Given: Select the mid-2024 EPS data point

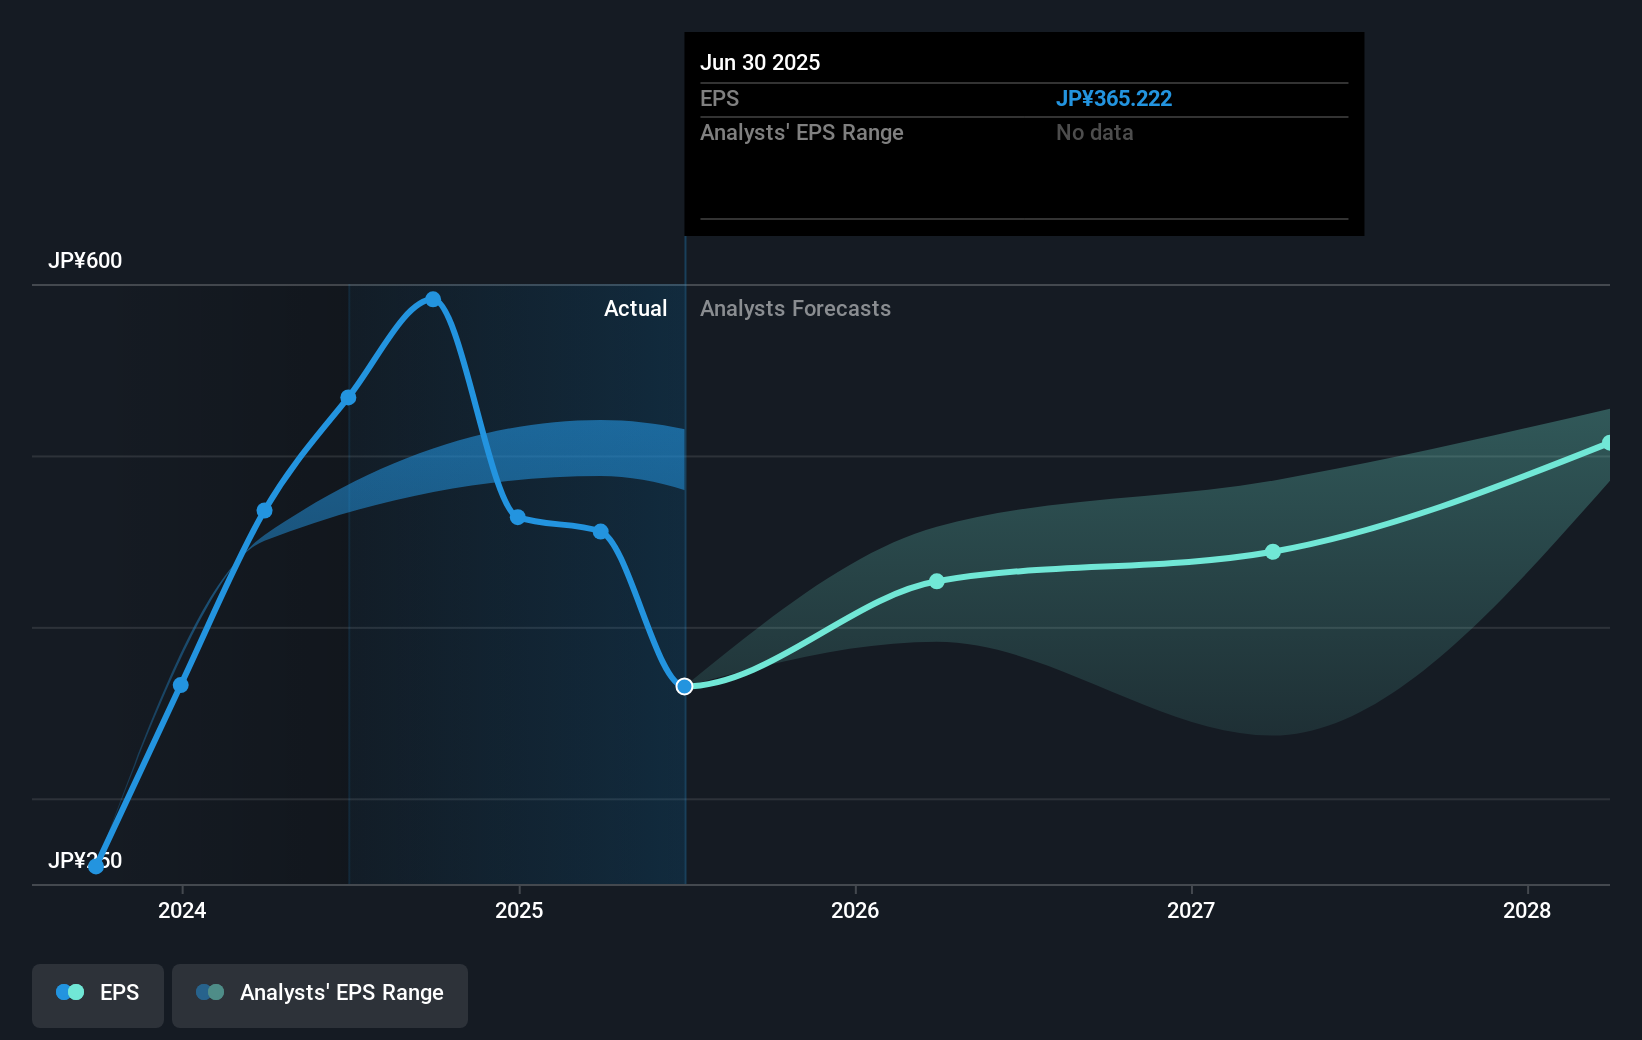Looking at the screenshot, I should click(x=348, y=398).
